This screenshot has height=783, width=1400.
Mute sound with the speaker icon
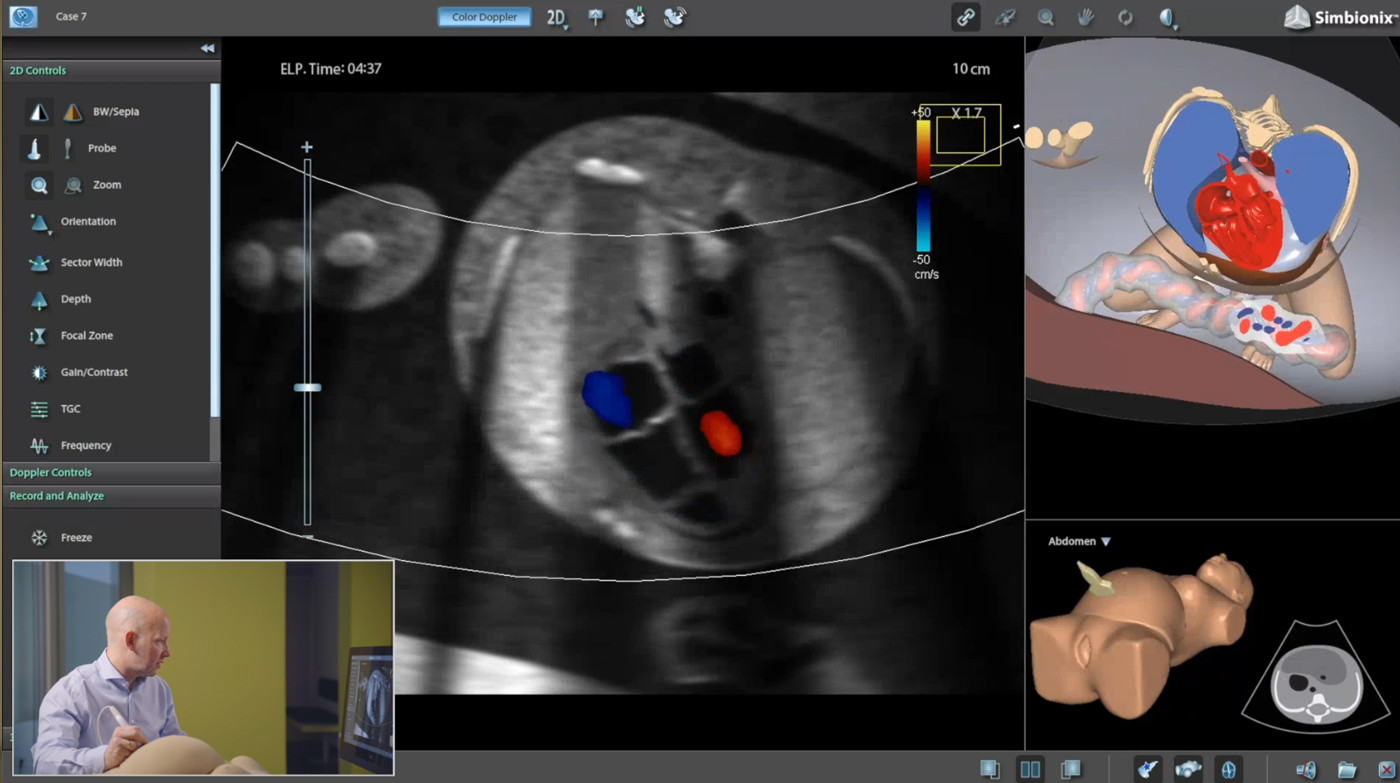pos(1306,769)
